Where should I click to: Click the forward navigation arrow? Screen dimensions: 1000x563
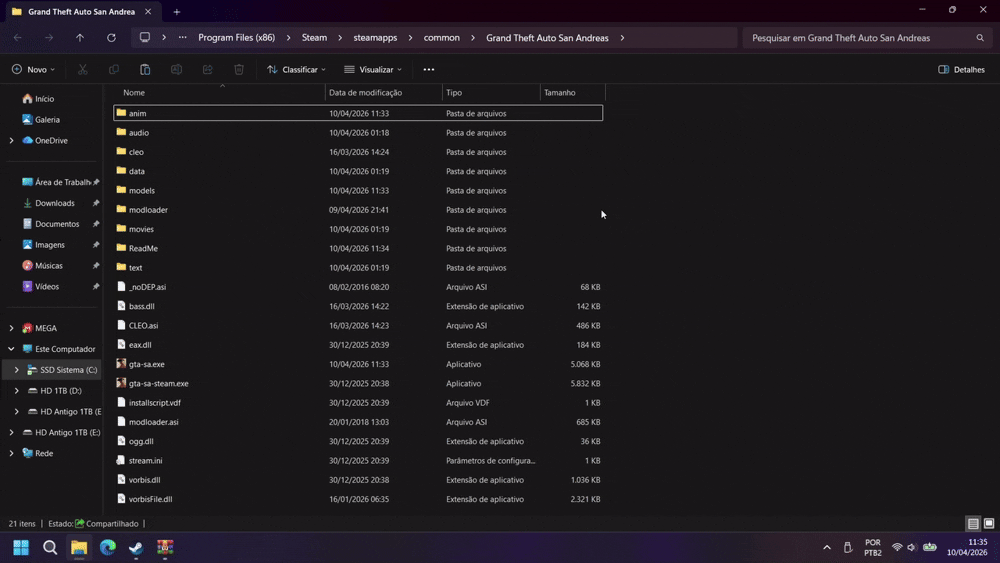tap(48, 38)
